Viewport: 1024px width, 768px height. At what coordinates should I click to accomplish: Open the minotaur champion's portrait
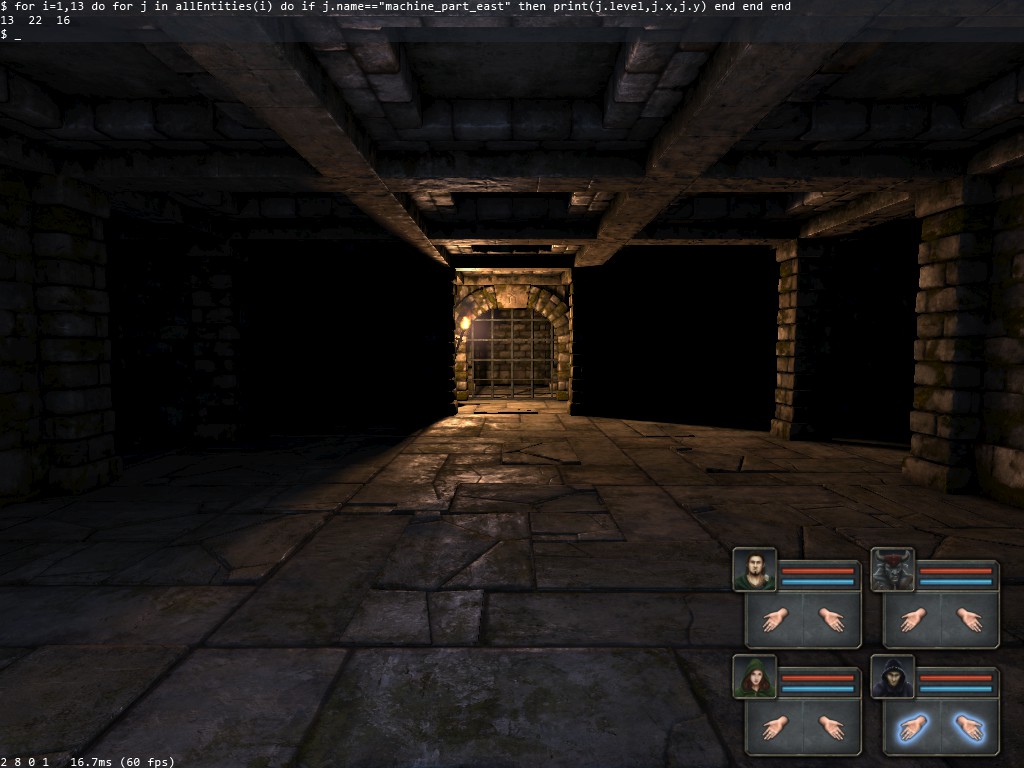point(892,569)
